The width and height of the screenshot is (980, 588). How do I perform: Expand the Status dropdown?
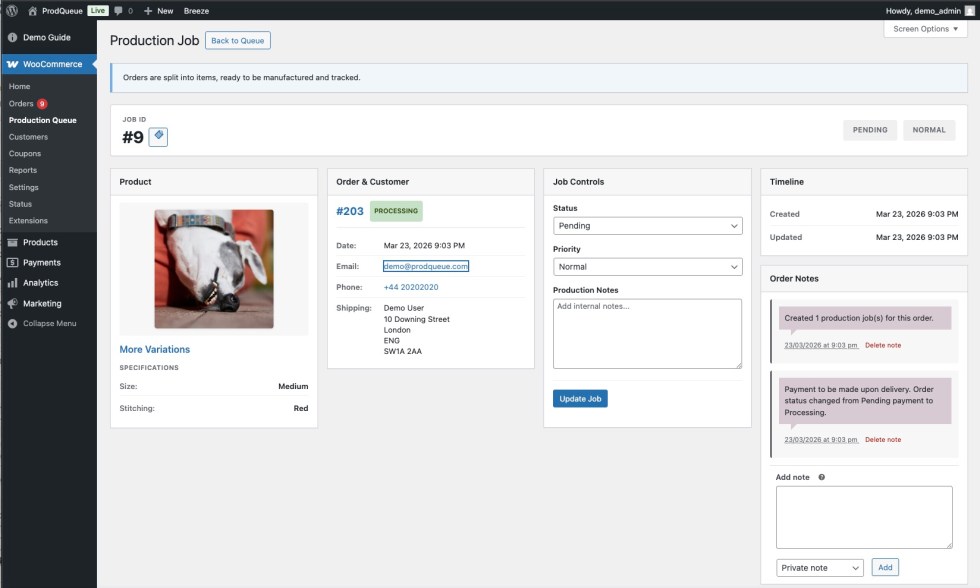[647, 226]
